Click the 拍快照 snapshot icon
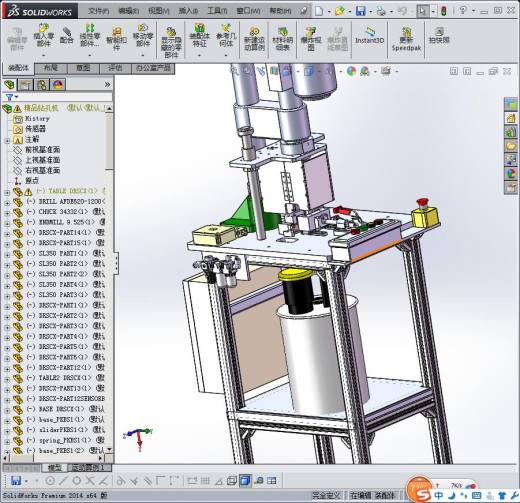The height and width of the screenshot is (503, 520). pyautogui.click(x=439, y=35)
